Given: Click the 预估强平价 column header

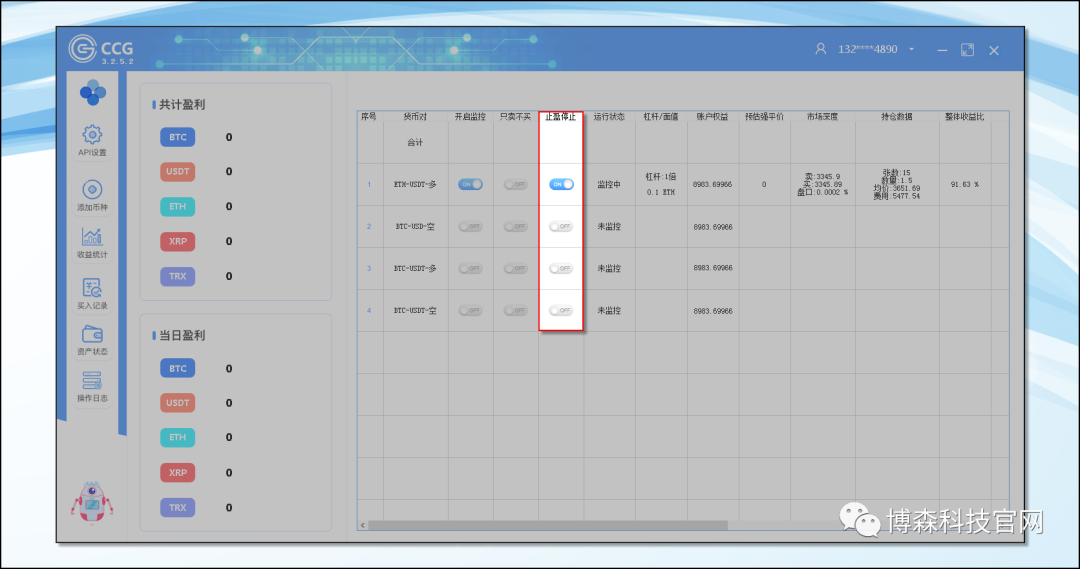Looking at the screenshot, I should point(764,117).
